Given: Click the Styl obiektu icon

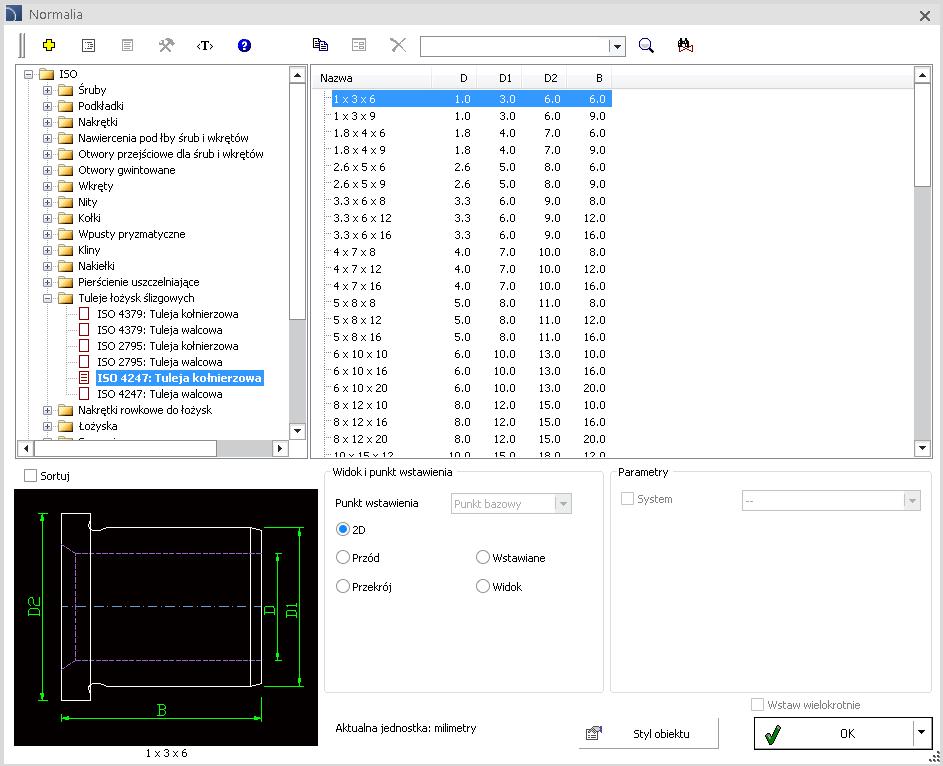Looking at the screenshot, I should click(x=594, y=733).
